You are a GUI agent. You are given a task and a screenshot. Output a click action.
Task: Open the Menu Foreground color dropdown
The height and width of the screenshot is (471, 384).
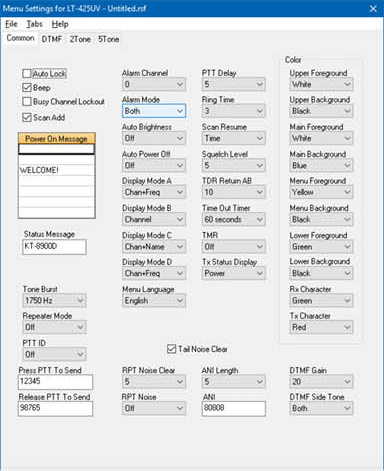pos(321,192)
